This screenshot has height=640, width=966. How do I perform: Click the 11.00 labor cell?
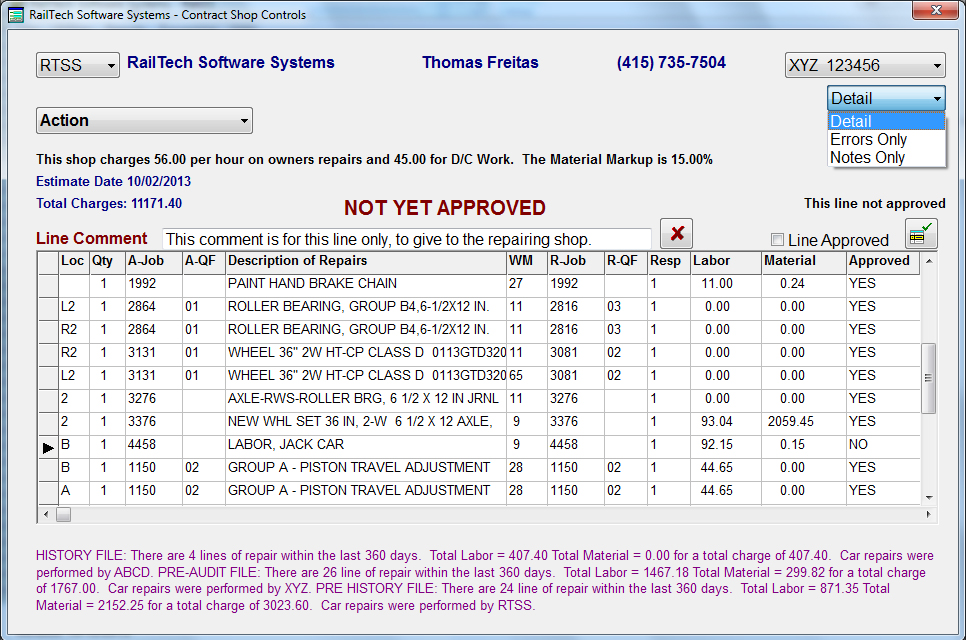coord(726,284)
